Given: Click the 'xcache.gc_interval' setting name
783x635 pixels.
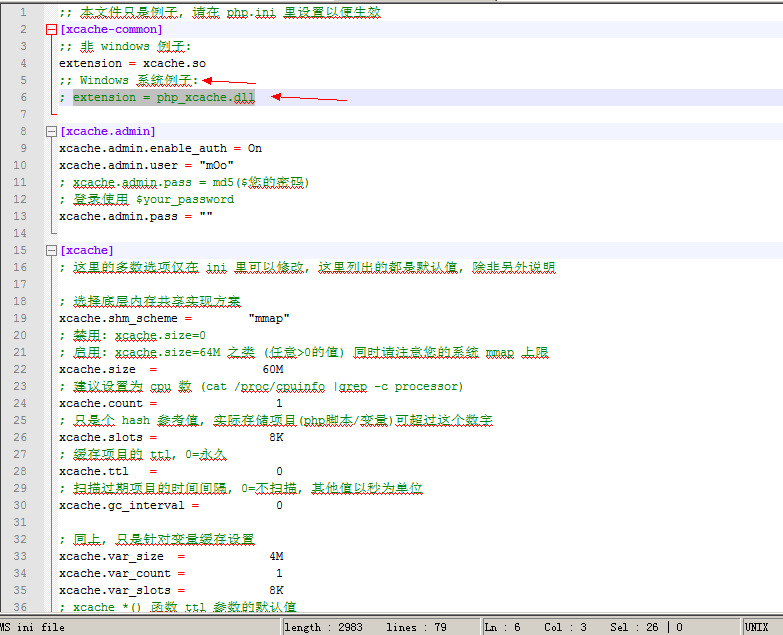Looking at the screenshot, I should coord(122,505).
